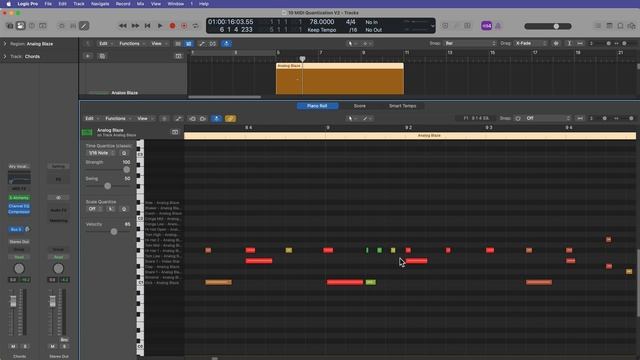
Task: Expand the Region: Analog Blaze inspector section
Action: tap(5, 44)
